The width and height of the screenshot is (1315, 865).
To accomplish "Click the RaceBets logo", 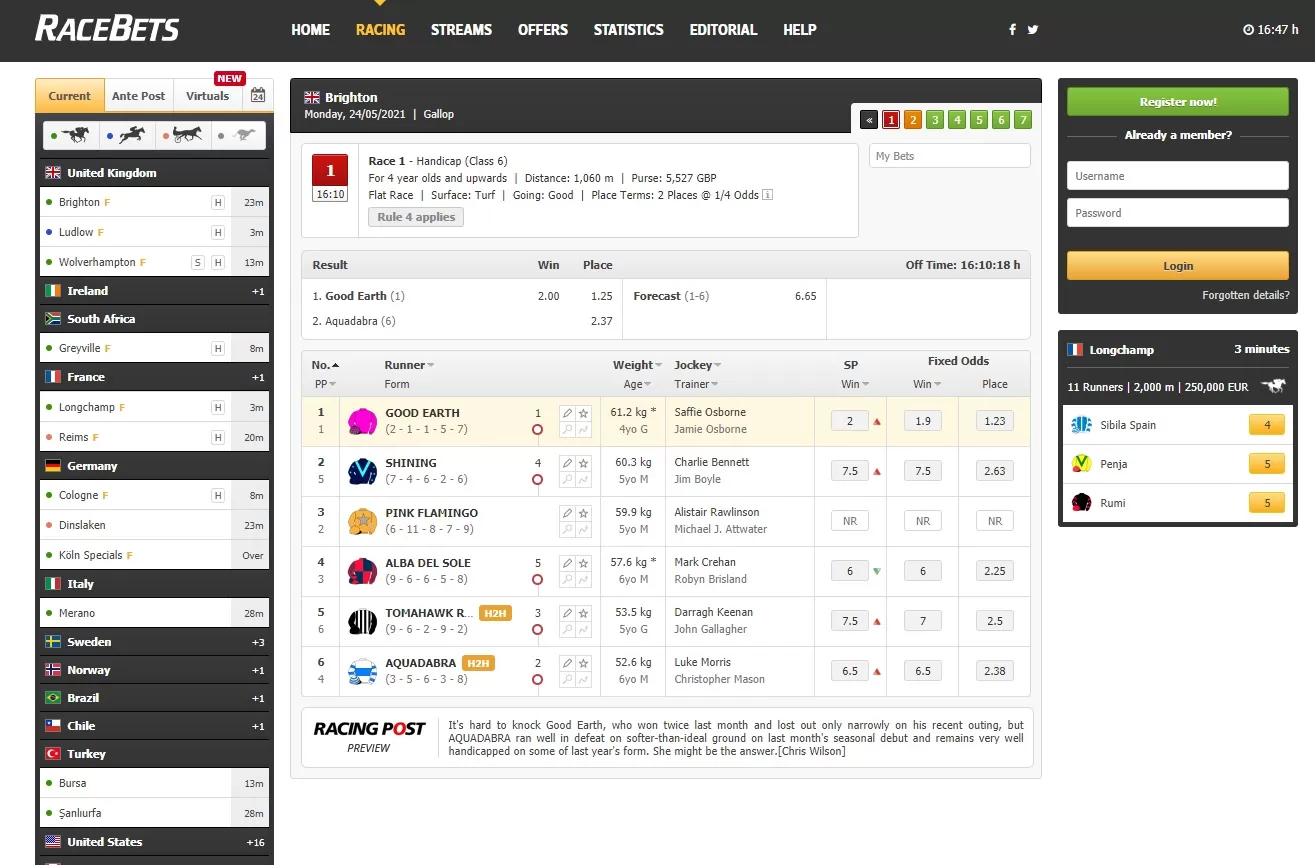I will [107, 28].
